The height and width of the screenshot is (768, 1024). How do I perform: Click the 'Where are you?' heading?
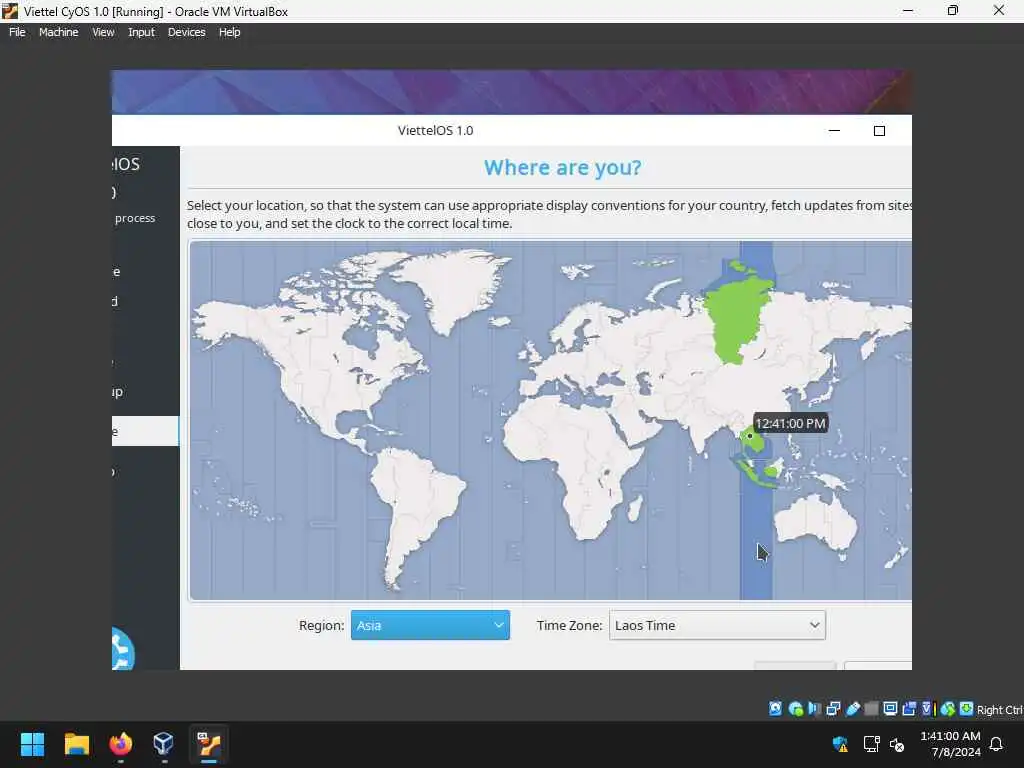coord(562,168)
